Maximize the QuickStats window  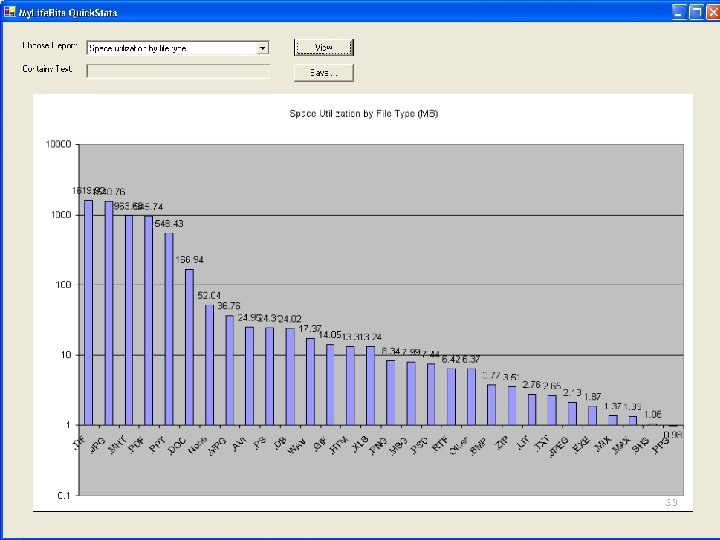point(696,11)
